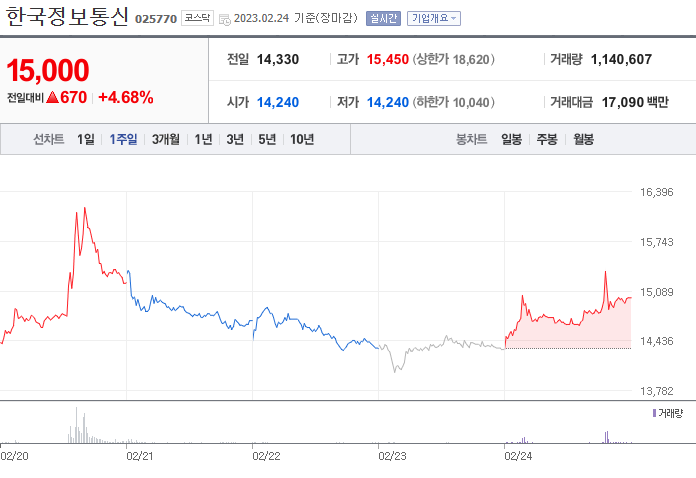
Task: Click the purple 거래량 legend marker
Action: (654, 413)
